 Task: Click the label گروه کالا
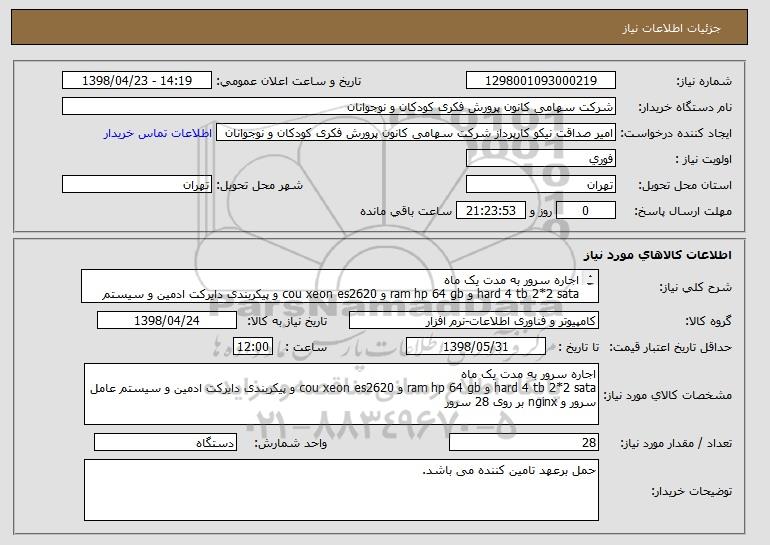[x=708, y=322]
